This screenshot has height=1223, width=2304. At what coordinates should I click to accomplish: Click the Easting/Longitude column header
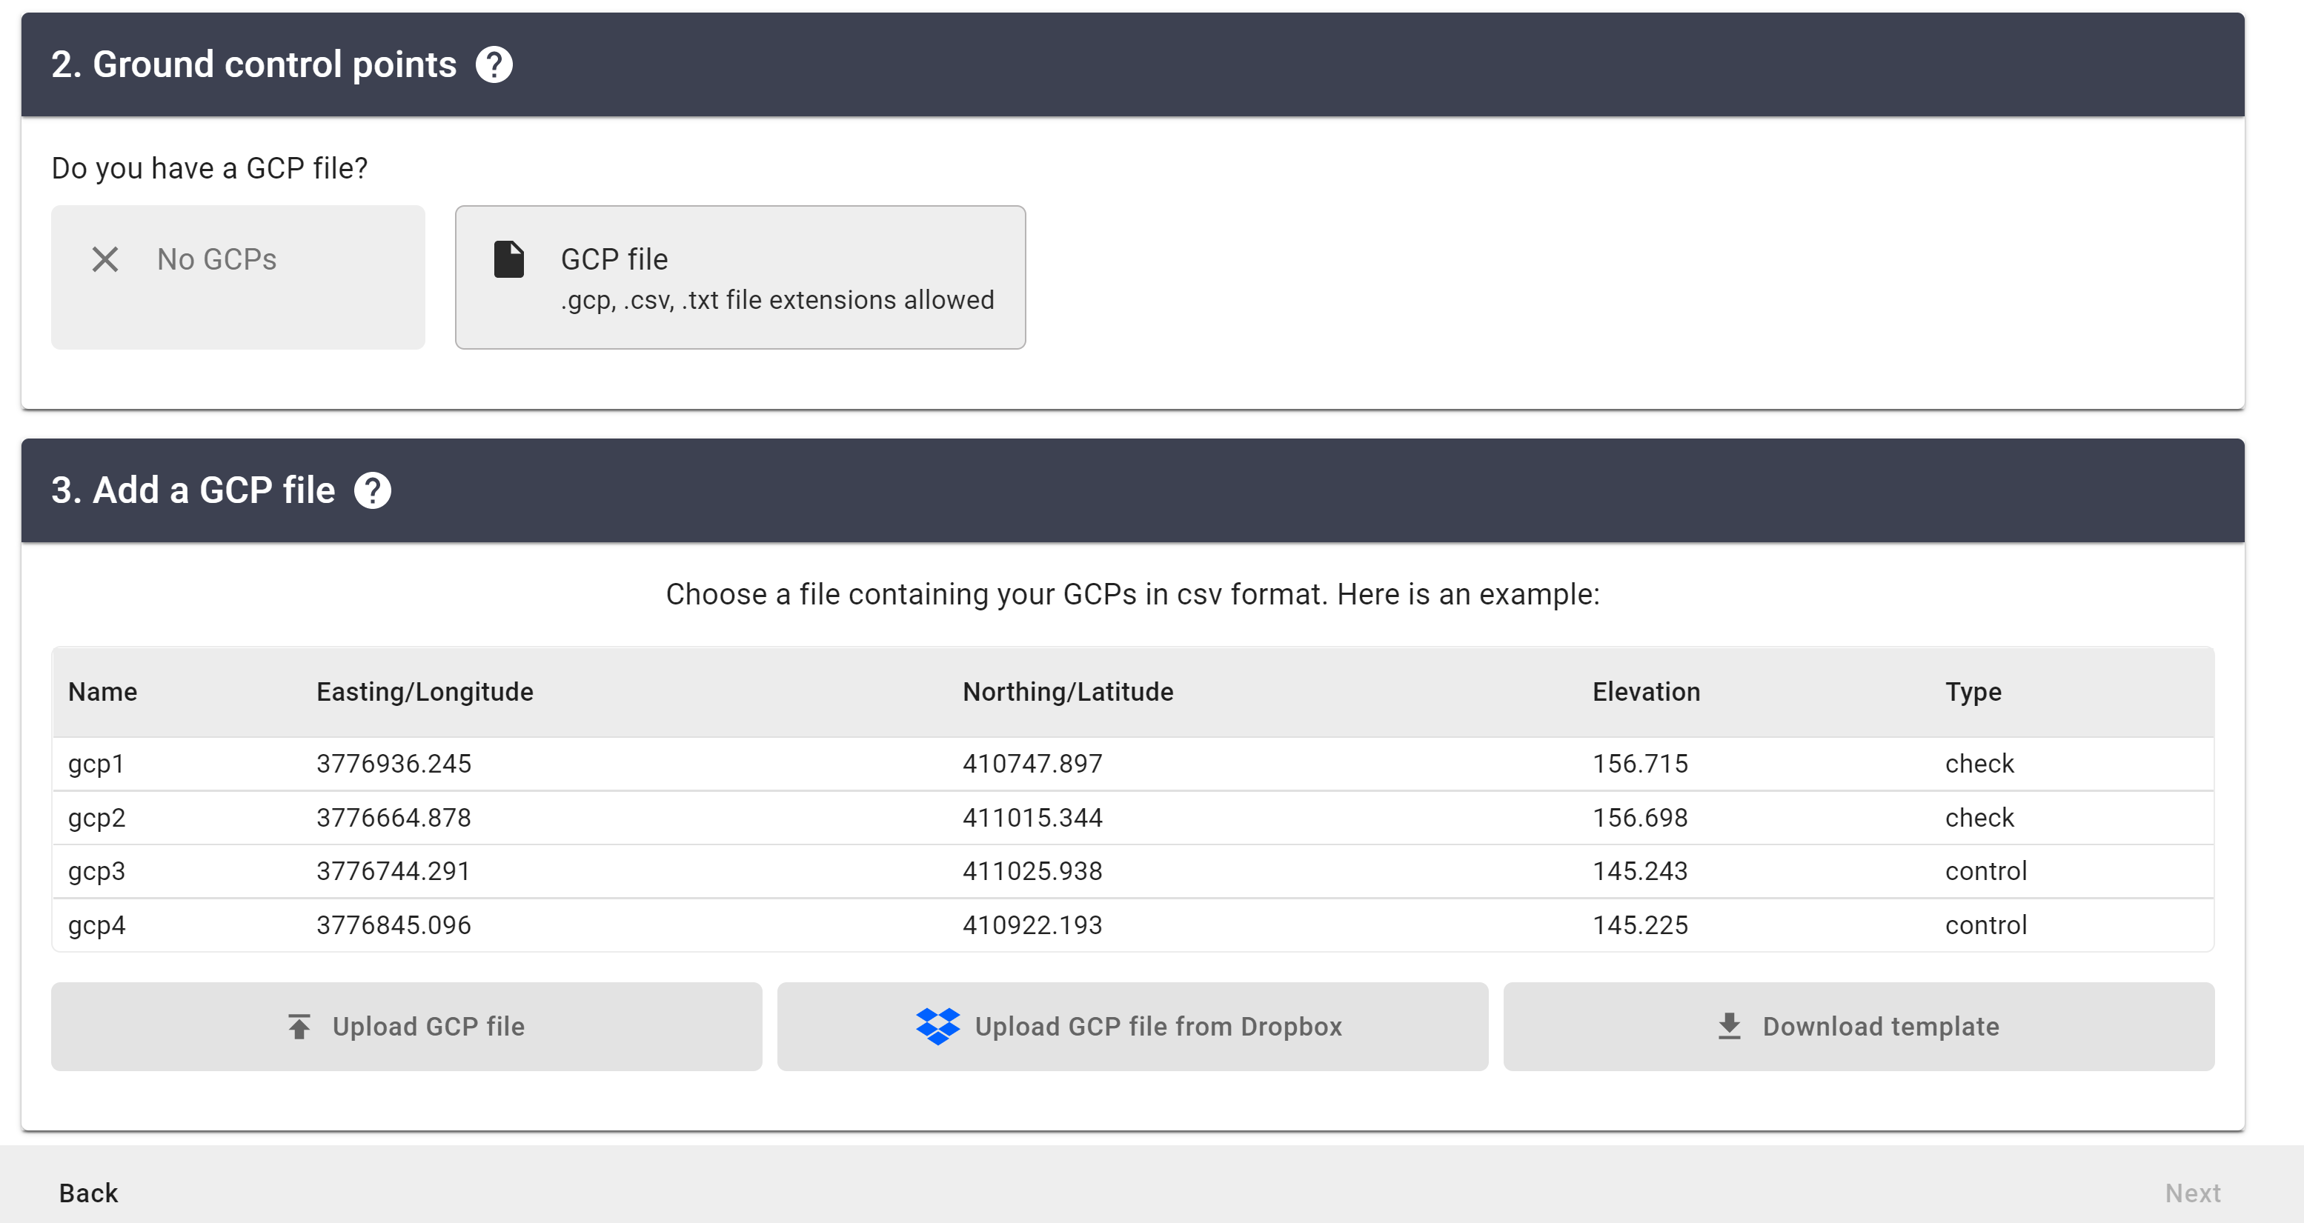pos(425,692)
